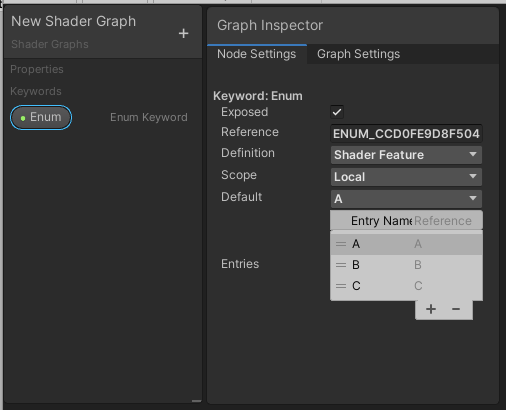Click the Reference field with ENUM_CCD0FE9D8F504
506x410 pixels.
pyautogui.click(x=406, y=134)
